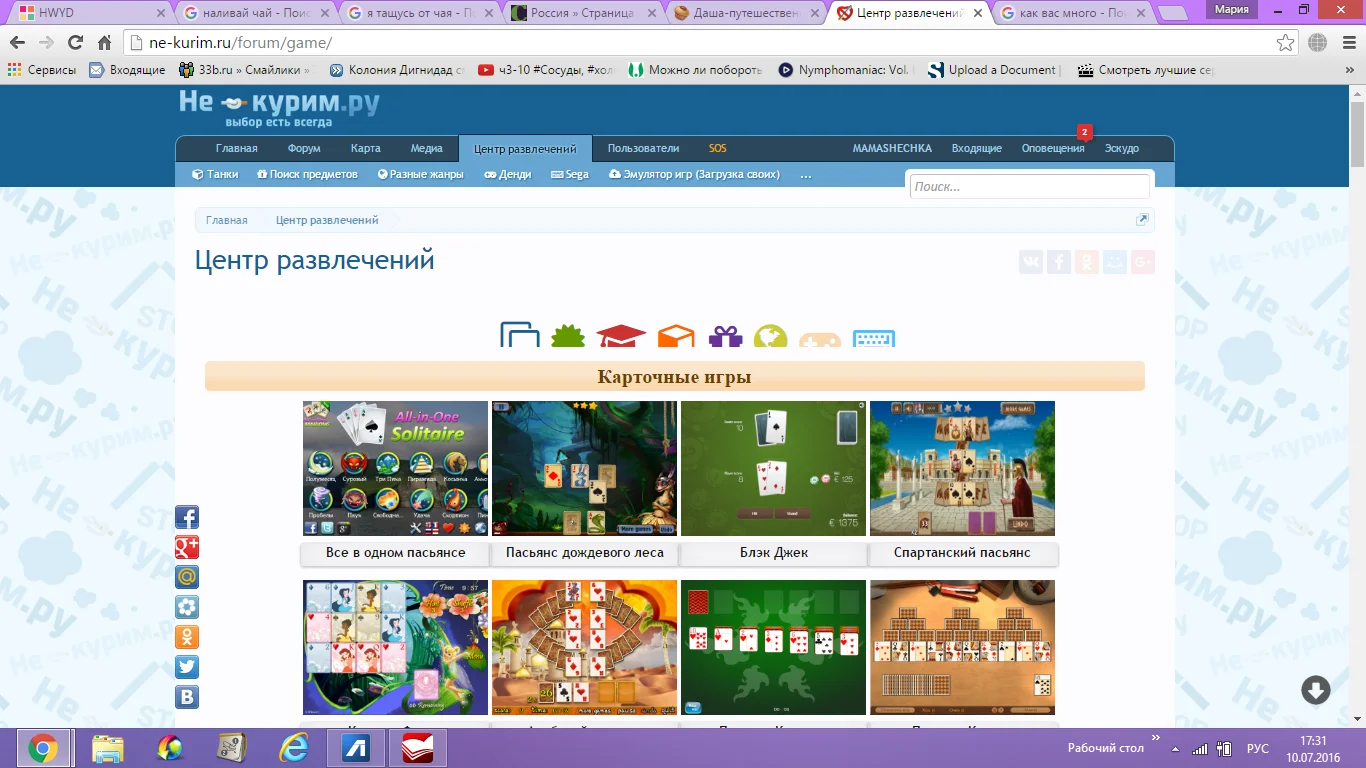
Task: Open Internet Explorer from the taskbar
Action: (294, 748)
